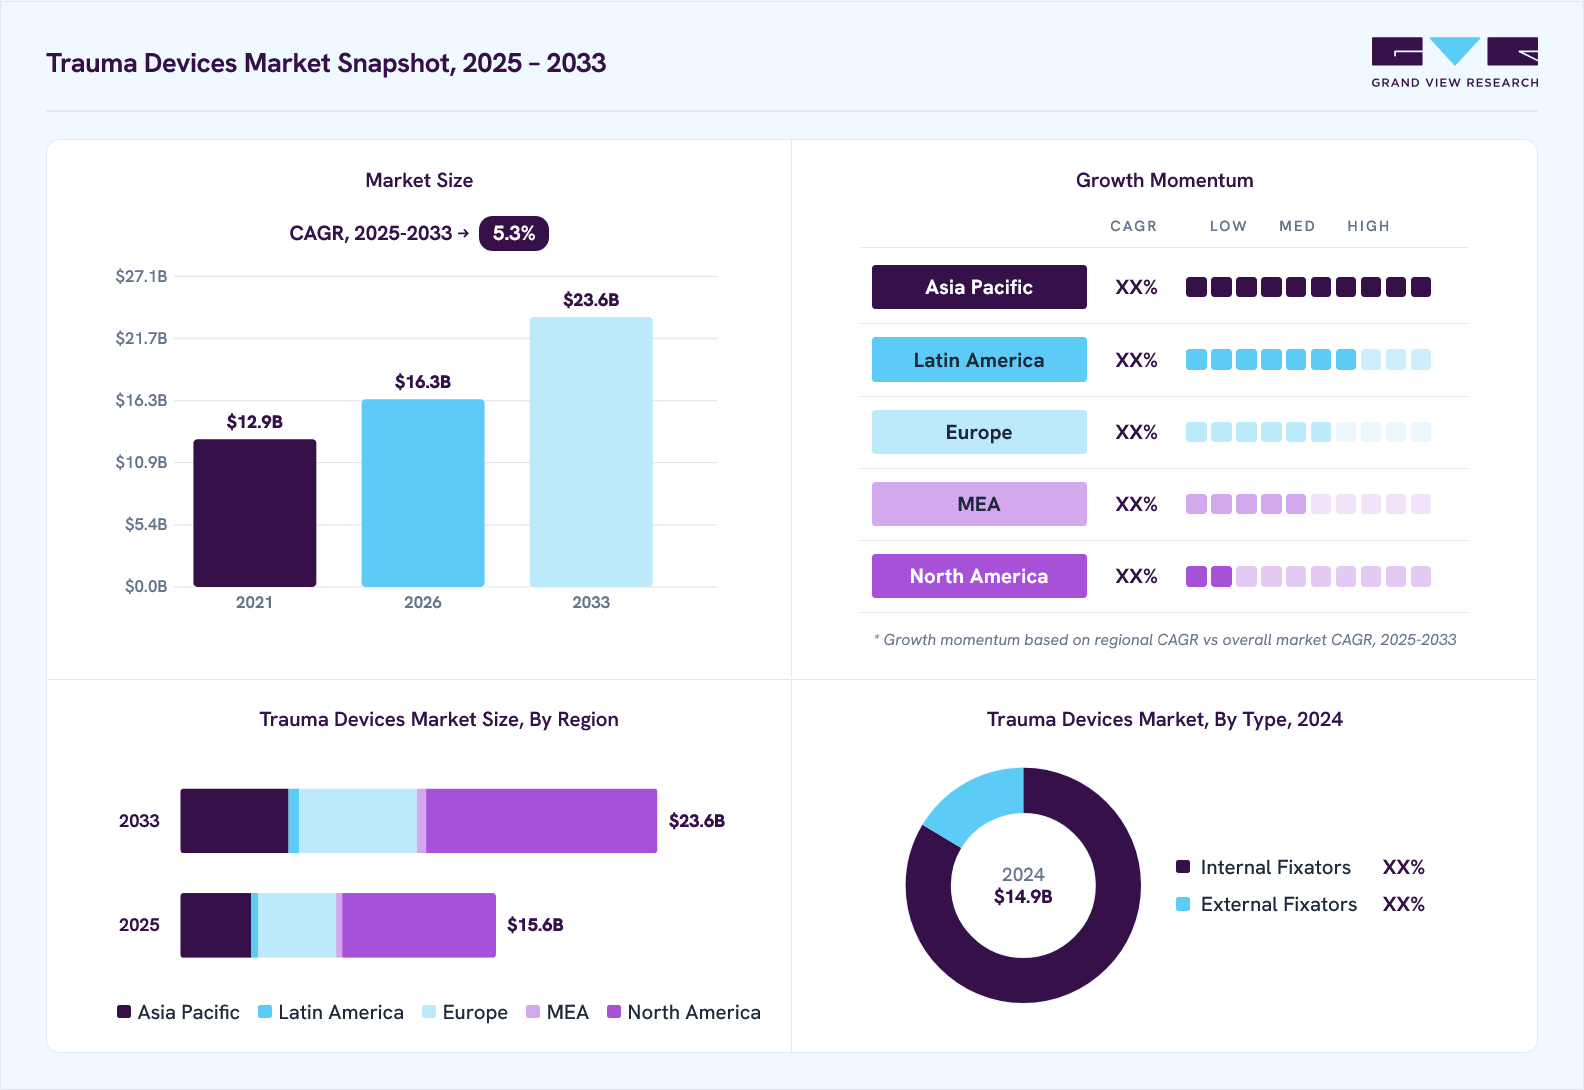The image size is (1584, 1090).
Task: Click the Growth Momentum panel title
Action: [x=1165, y=180]
